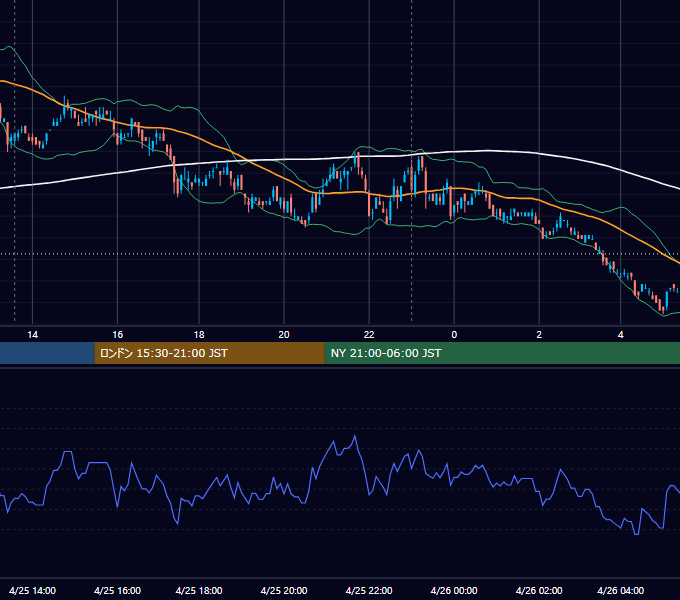Image resolution: width=680 pixels, height=600 pixels.
Task: Click the 22 hour axis label
Action: pos(369,335)
